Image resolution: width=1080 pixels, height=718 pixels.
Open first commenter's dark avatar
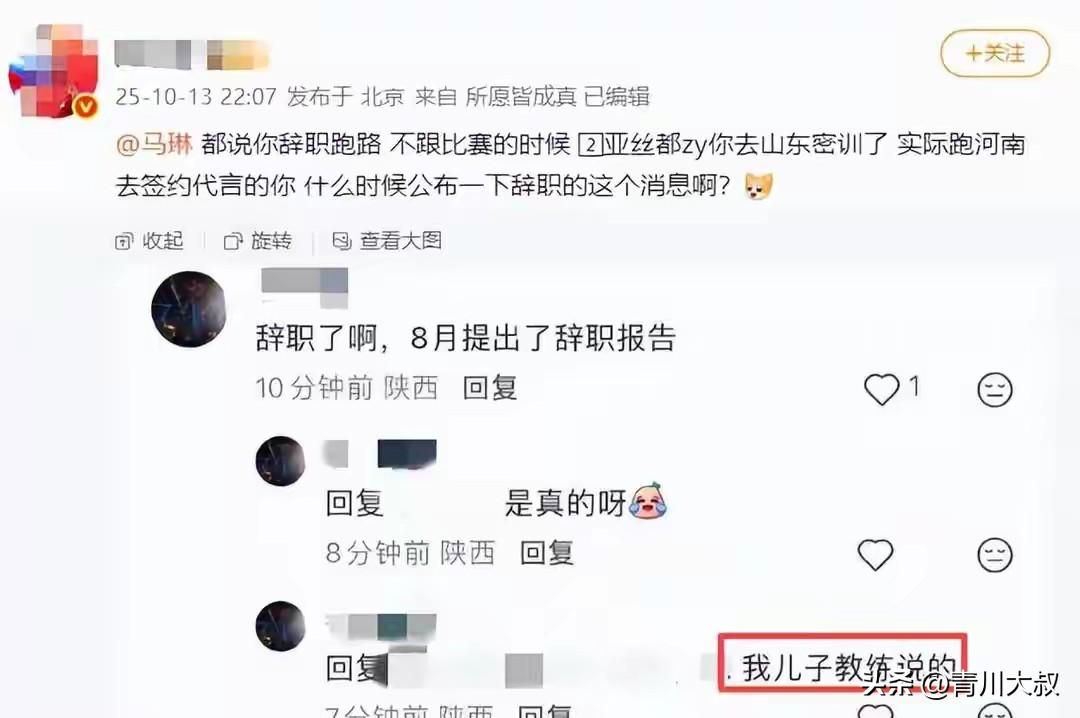click(189, 309)
